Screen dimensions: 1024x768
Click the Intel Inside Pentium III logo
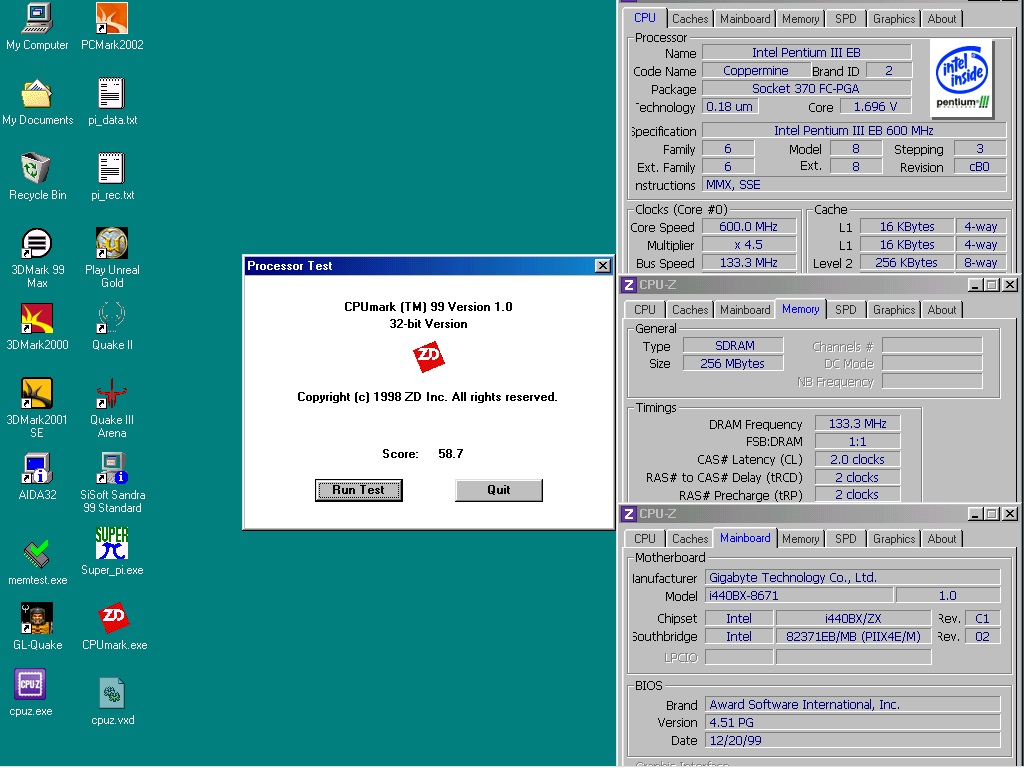point(962,78)
